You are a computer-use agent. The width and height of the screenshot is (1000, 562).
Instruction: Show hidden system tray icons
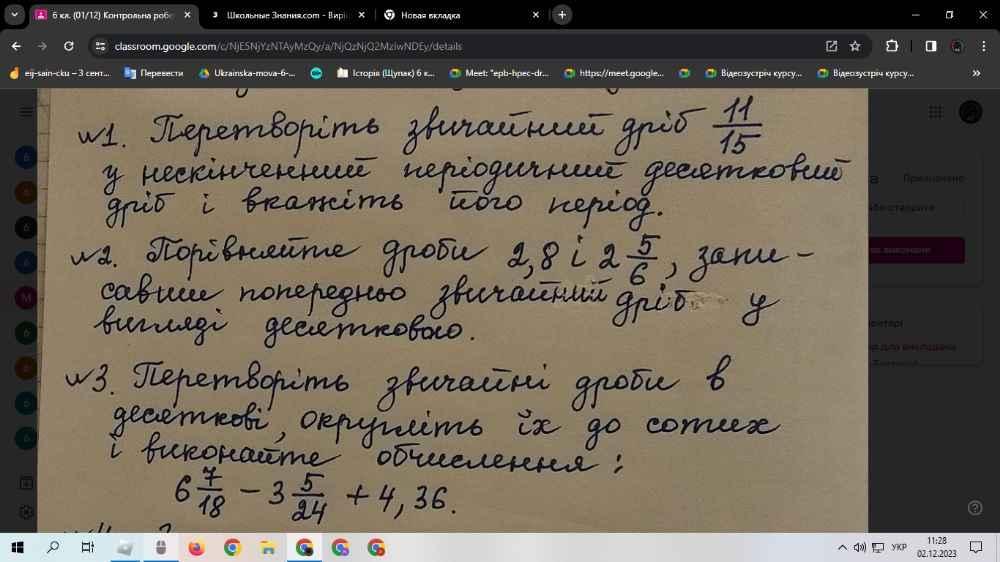click(842, 547)
